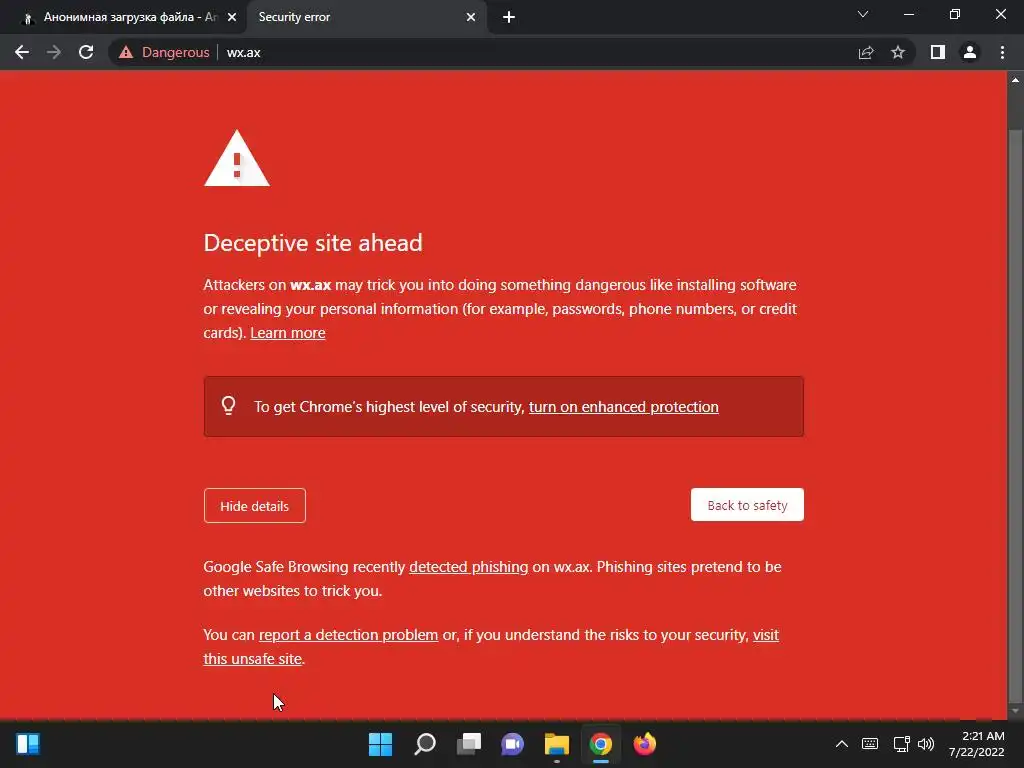
Task: Switch to the Анонимная загрузка файла tab
Action: [x=124, y=17]
